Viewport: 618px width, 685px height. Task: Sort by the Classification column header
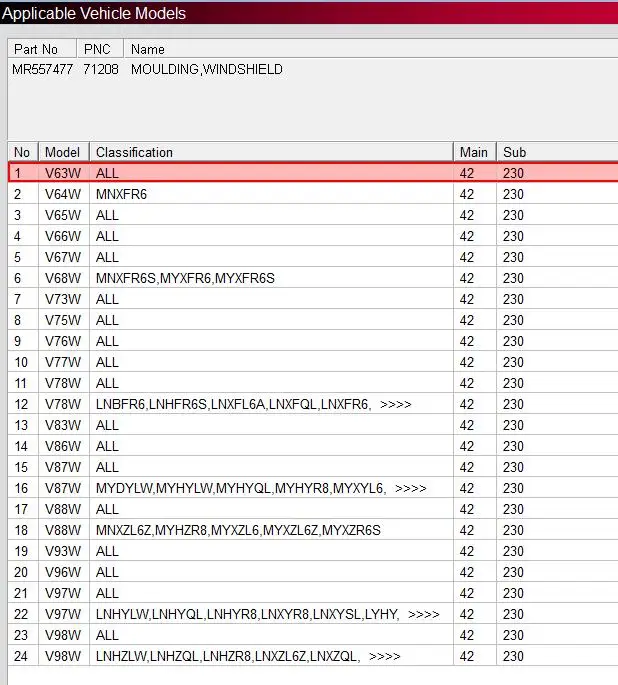271,152
